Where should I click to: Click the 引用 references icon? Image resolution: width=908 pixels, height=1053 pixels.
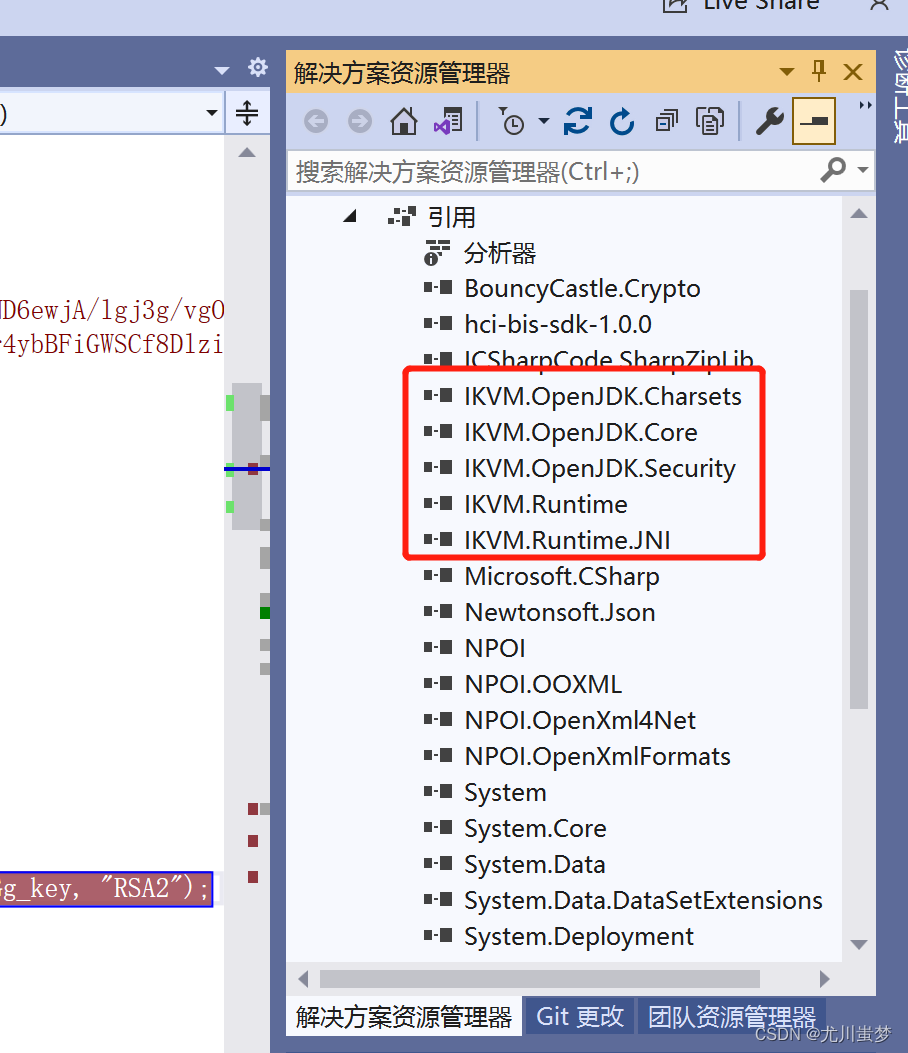[402, 217]
